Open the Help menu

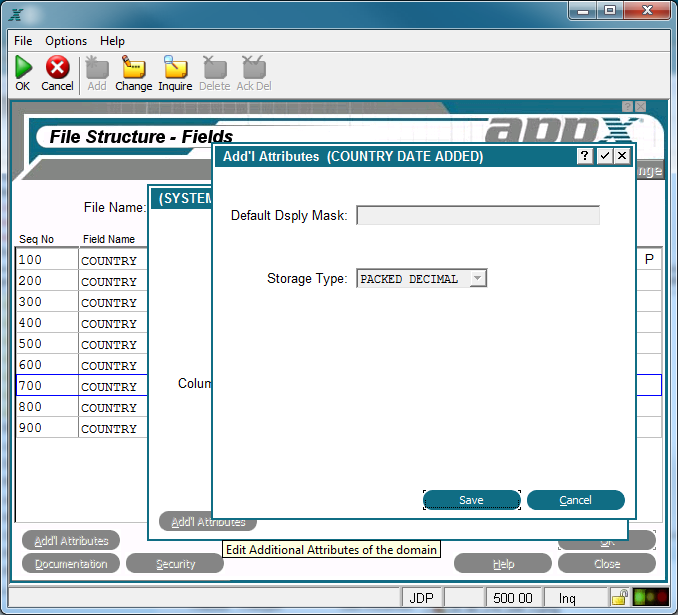(x=112, y=41)
